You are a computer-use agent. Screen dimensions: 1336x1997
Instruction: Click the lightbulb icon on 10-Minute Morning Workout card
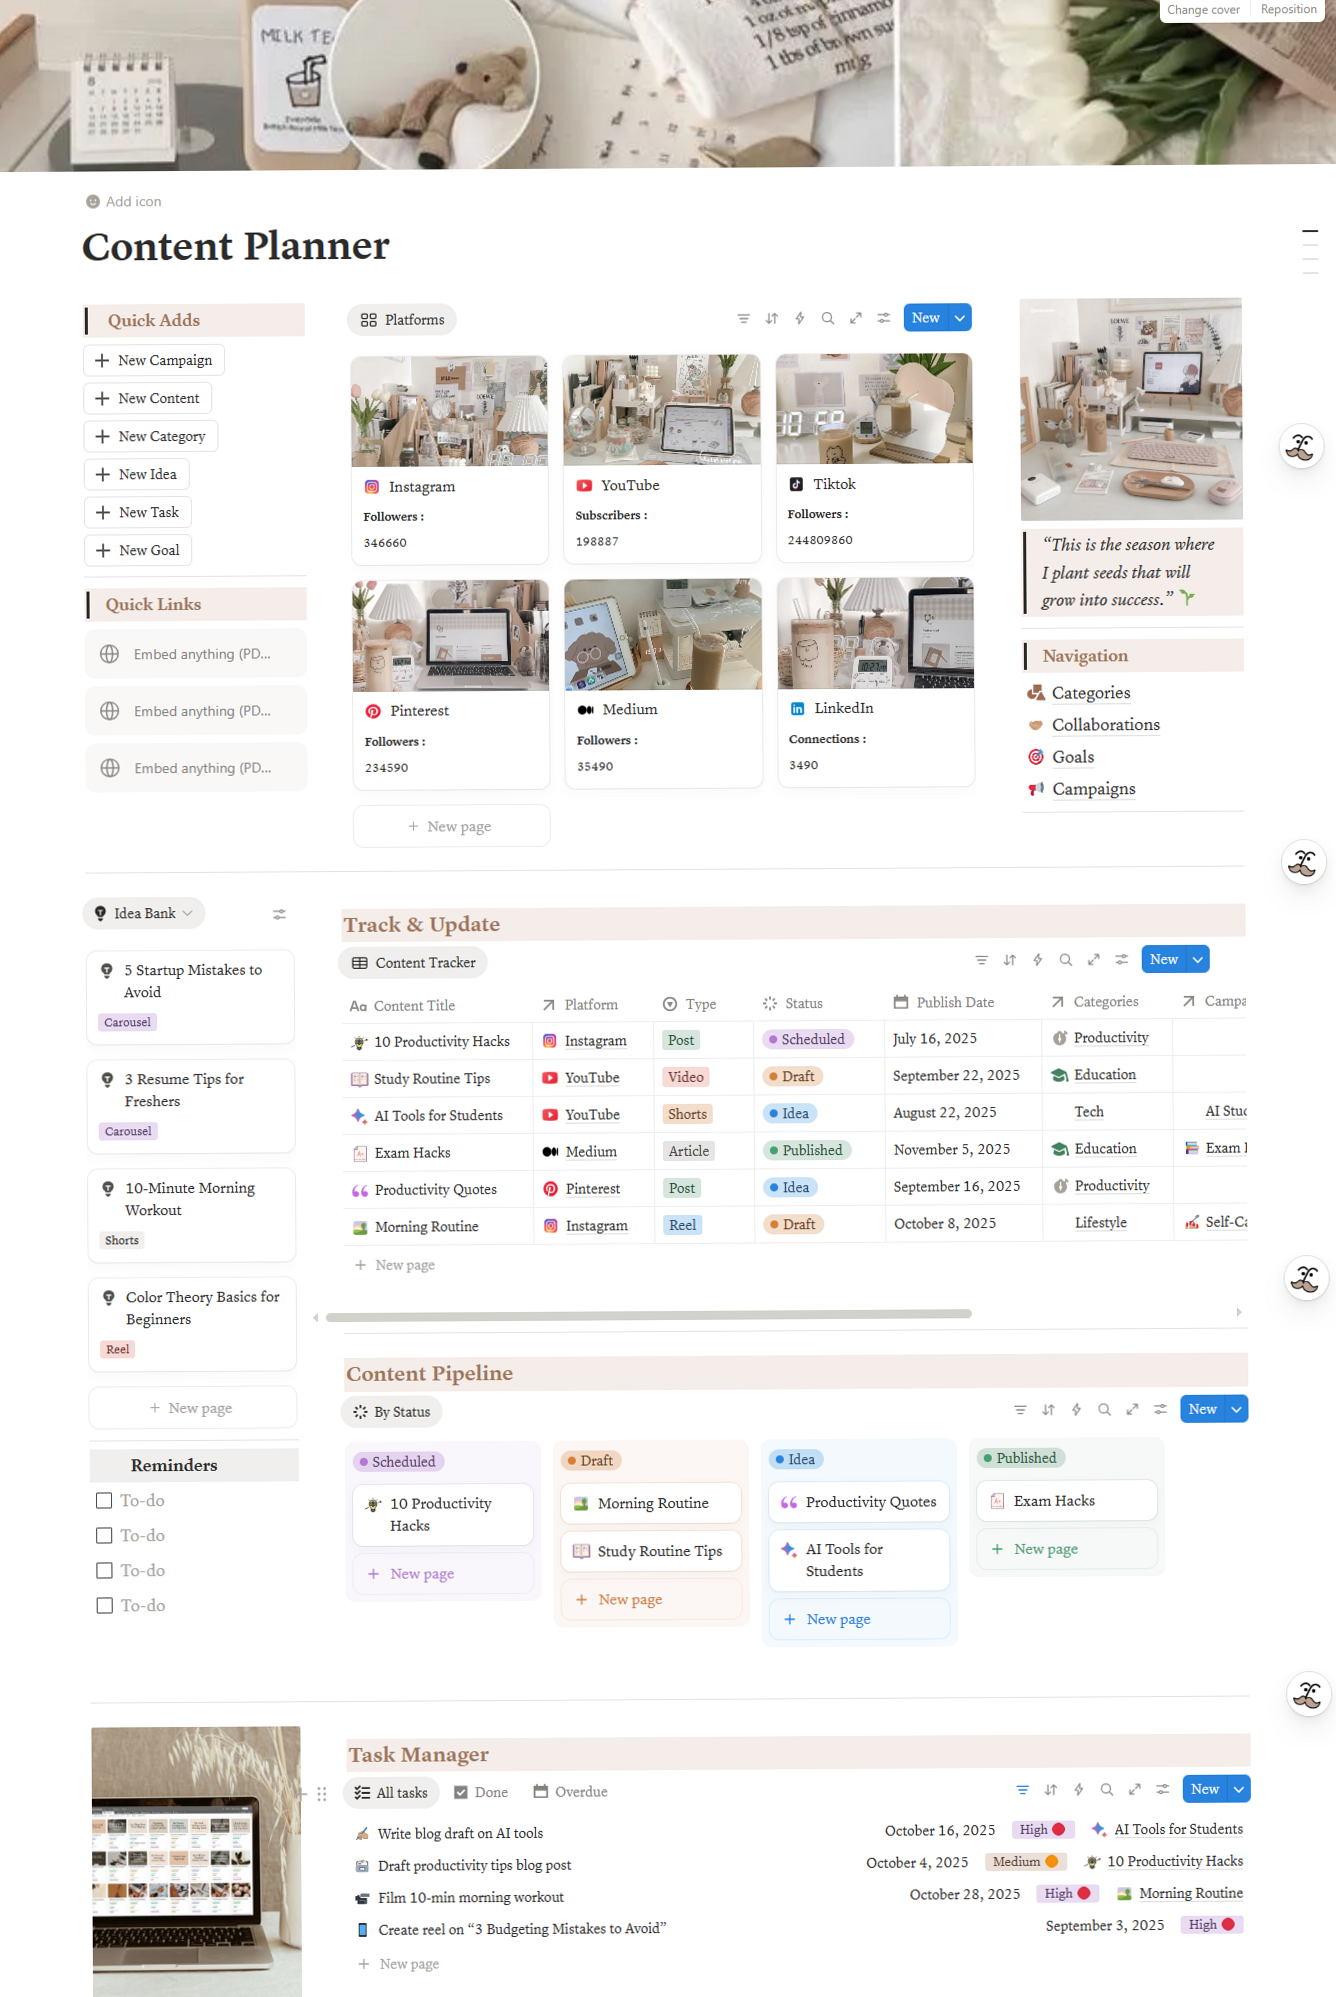point(108,1188)
